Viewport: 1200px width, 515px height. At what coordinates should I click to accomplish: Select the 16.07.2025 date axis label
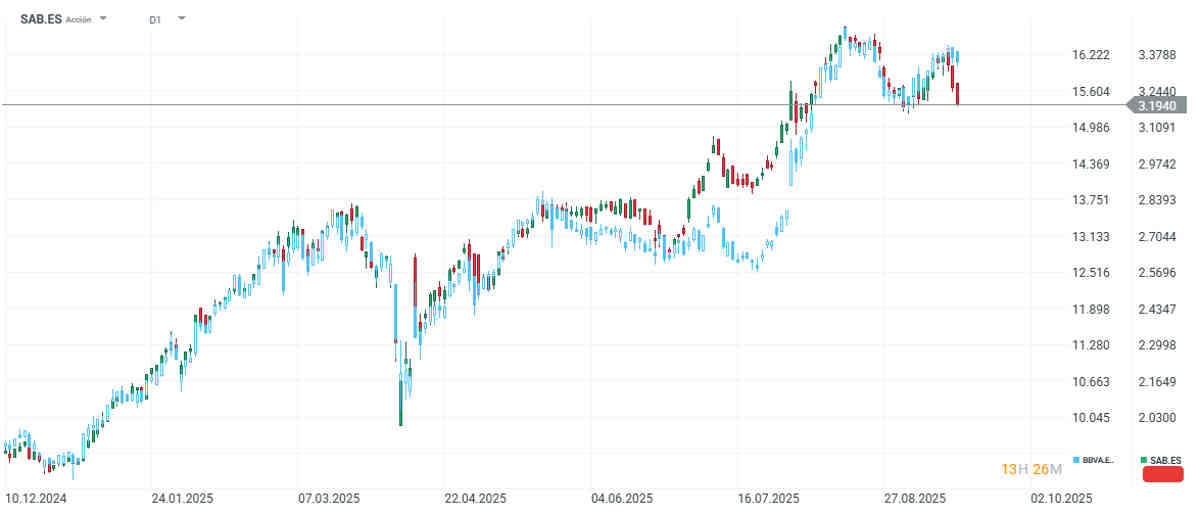pos(768,497)
